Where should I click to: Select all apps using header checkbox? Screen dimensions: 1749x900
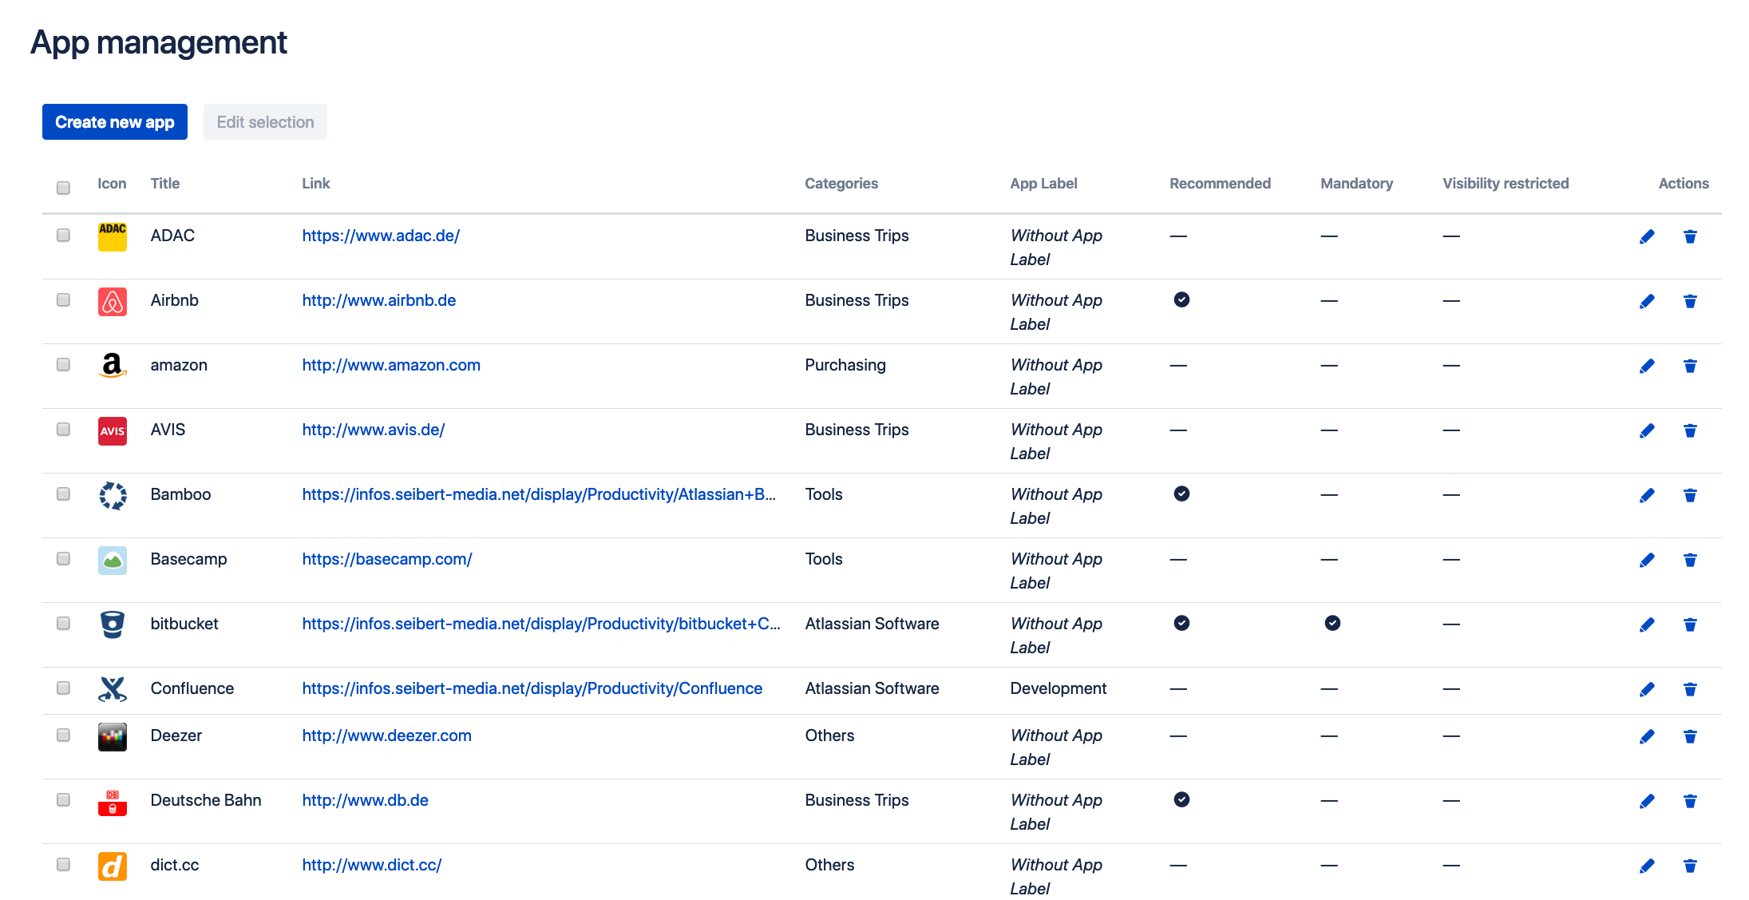[x=63, y=187]
